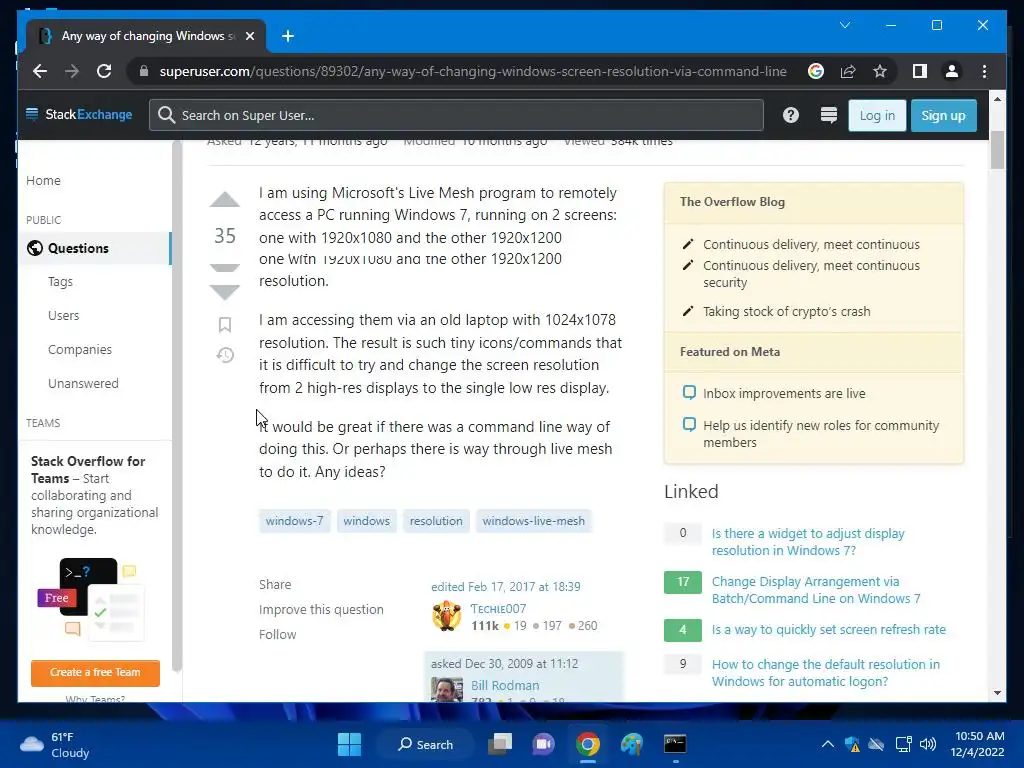Open Tags in the sidebar
Viewport: 1024px width, 768px height.
point(60,281)
